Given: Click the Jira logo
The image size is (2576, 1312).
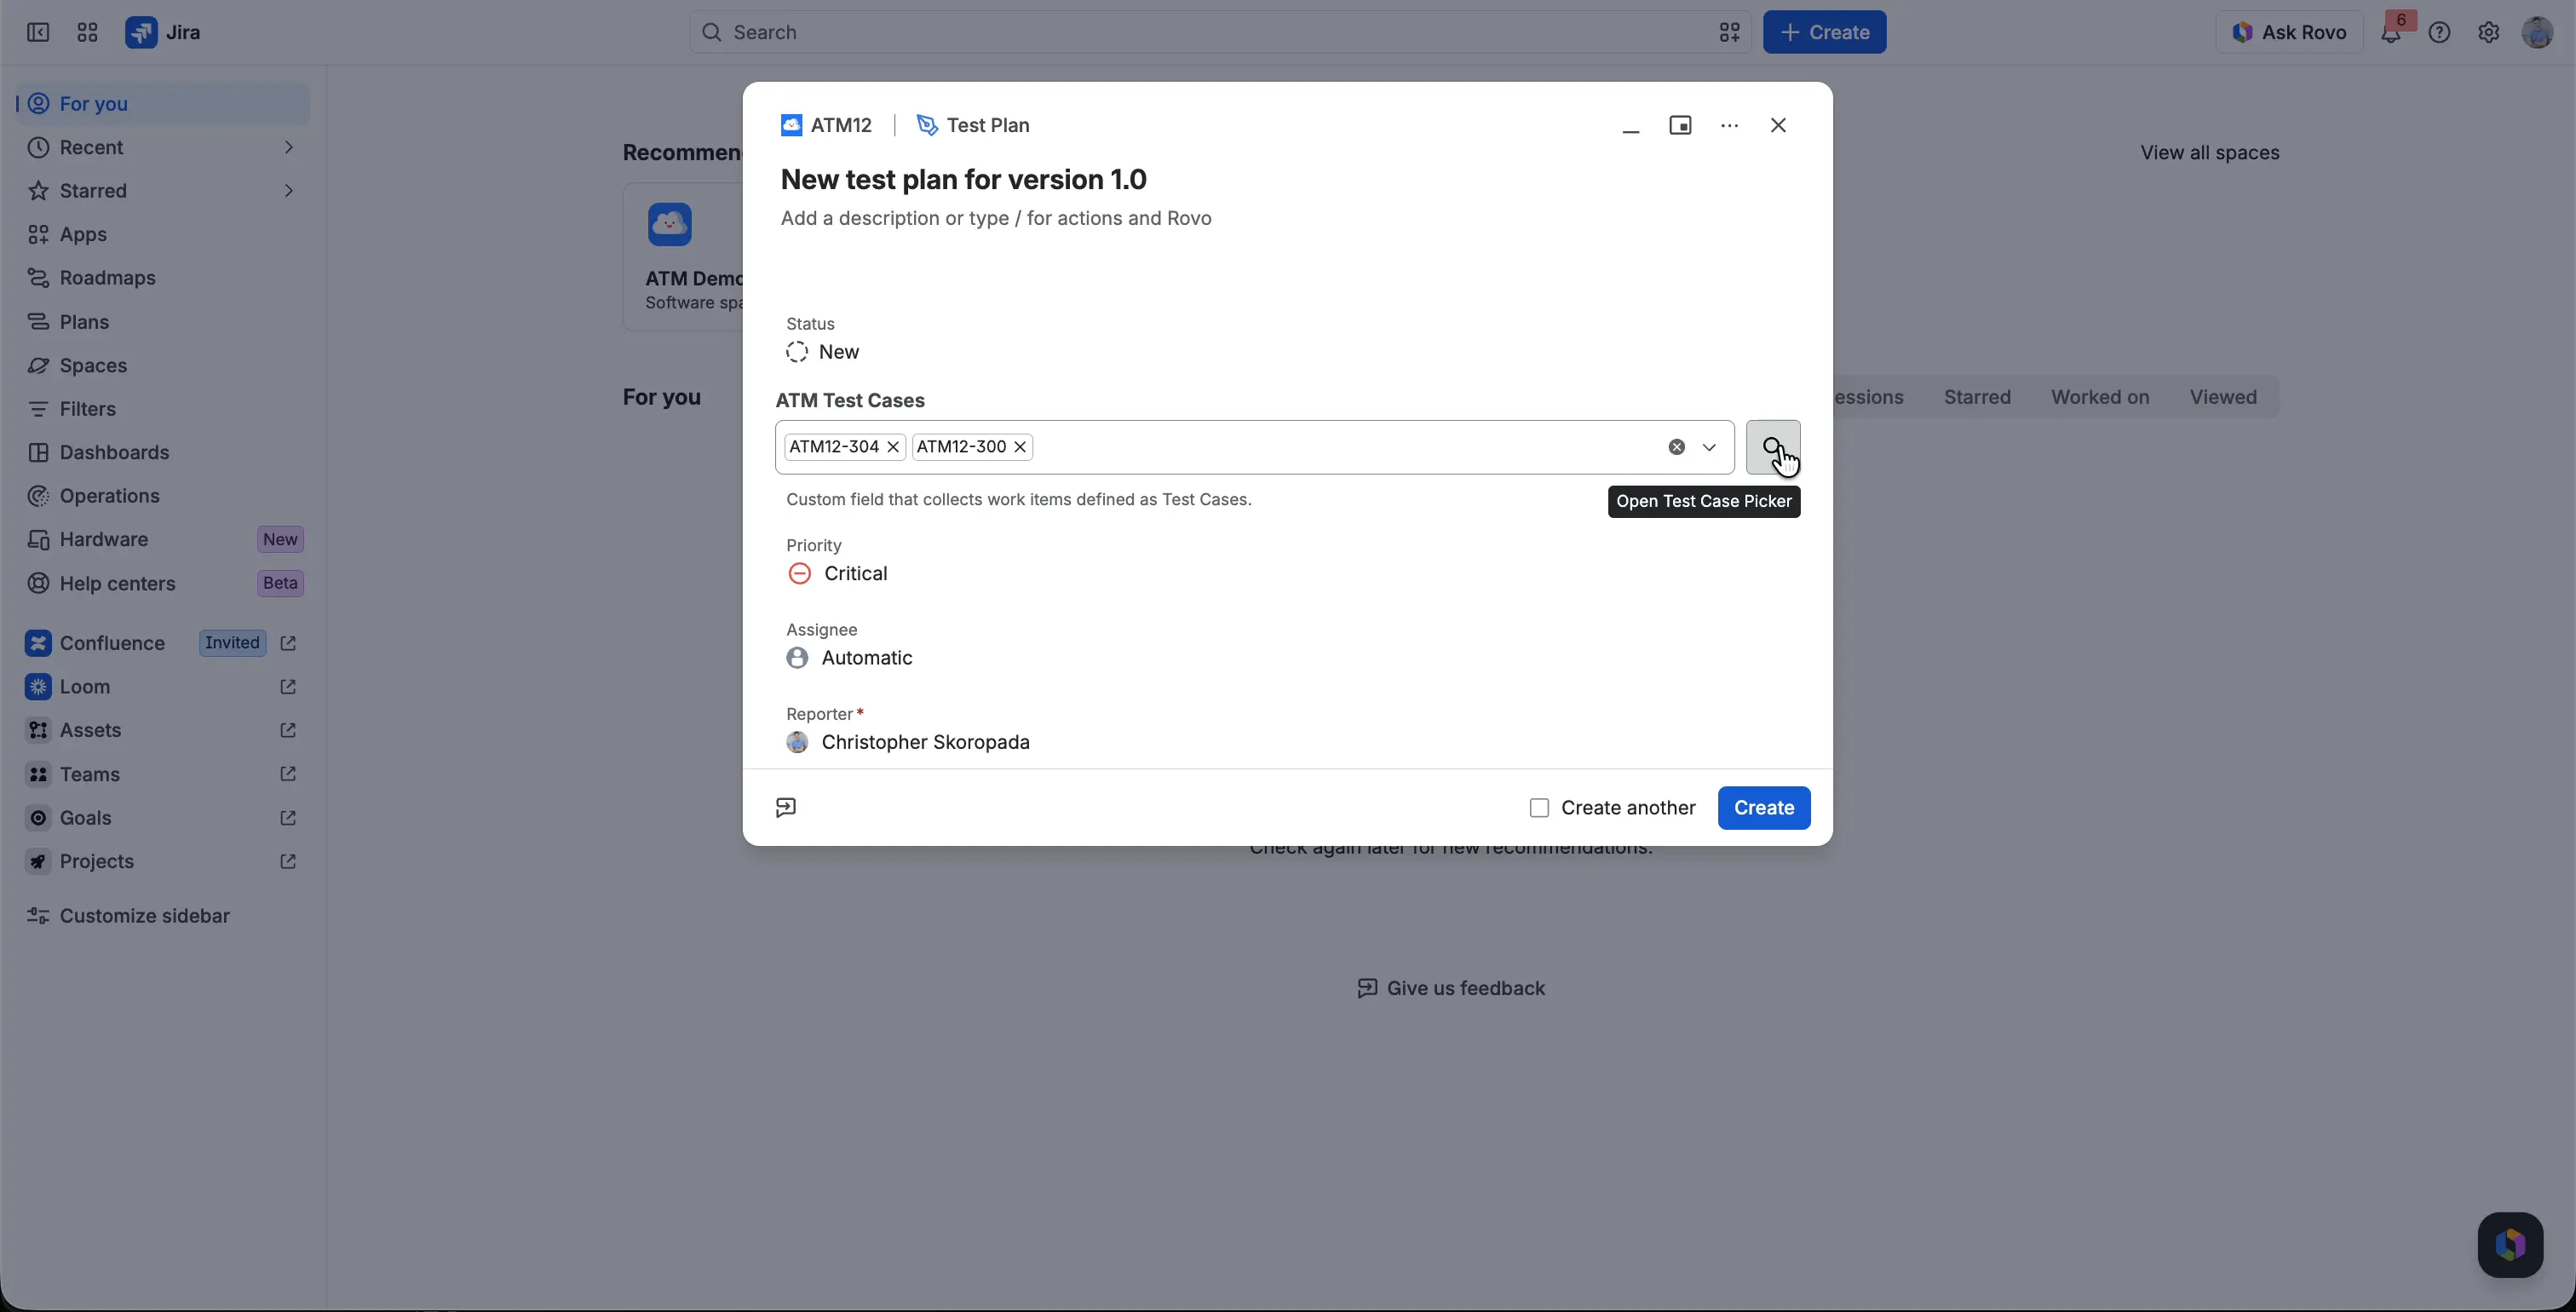Looking at the screenshot, I should 163,32.
